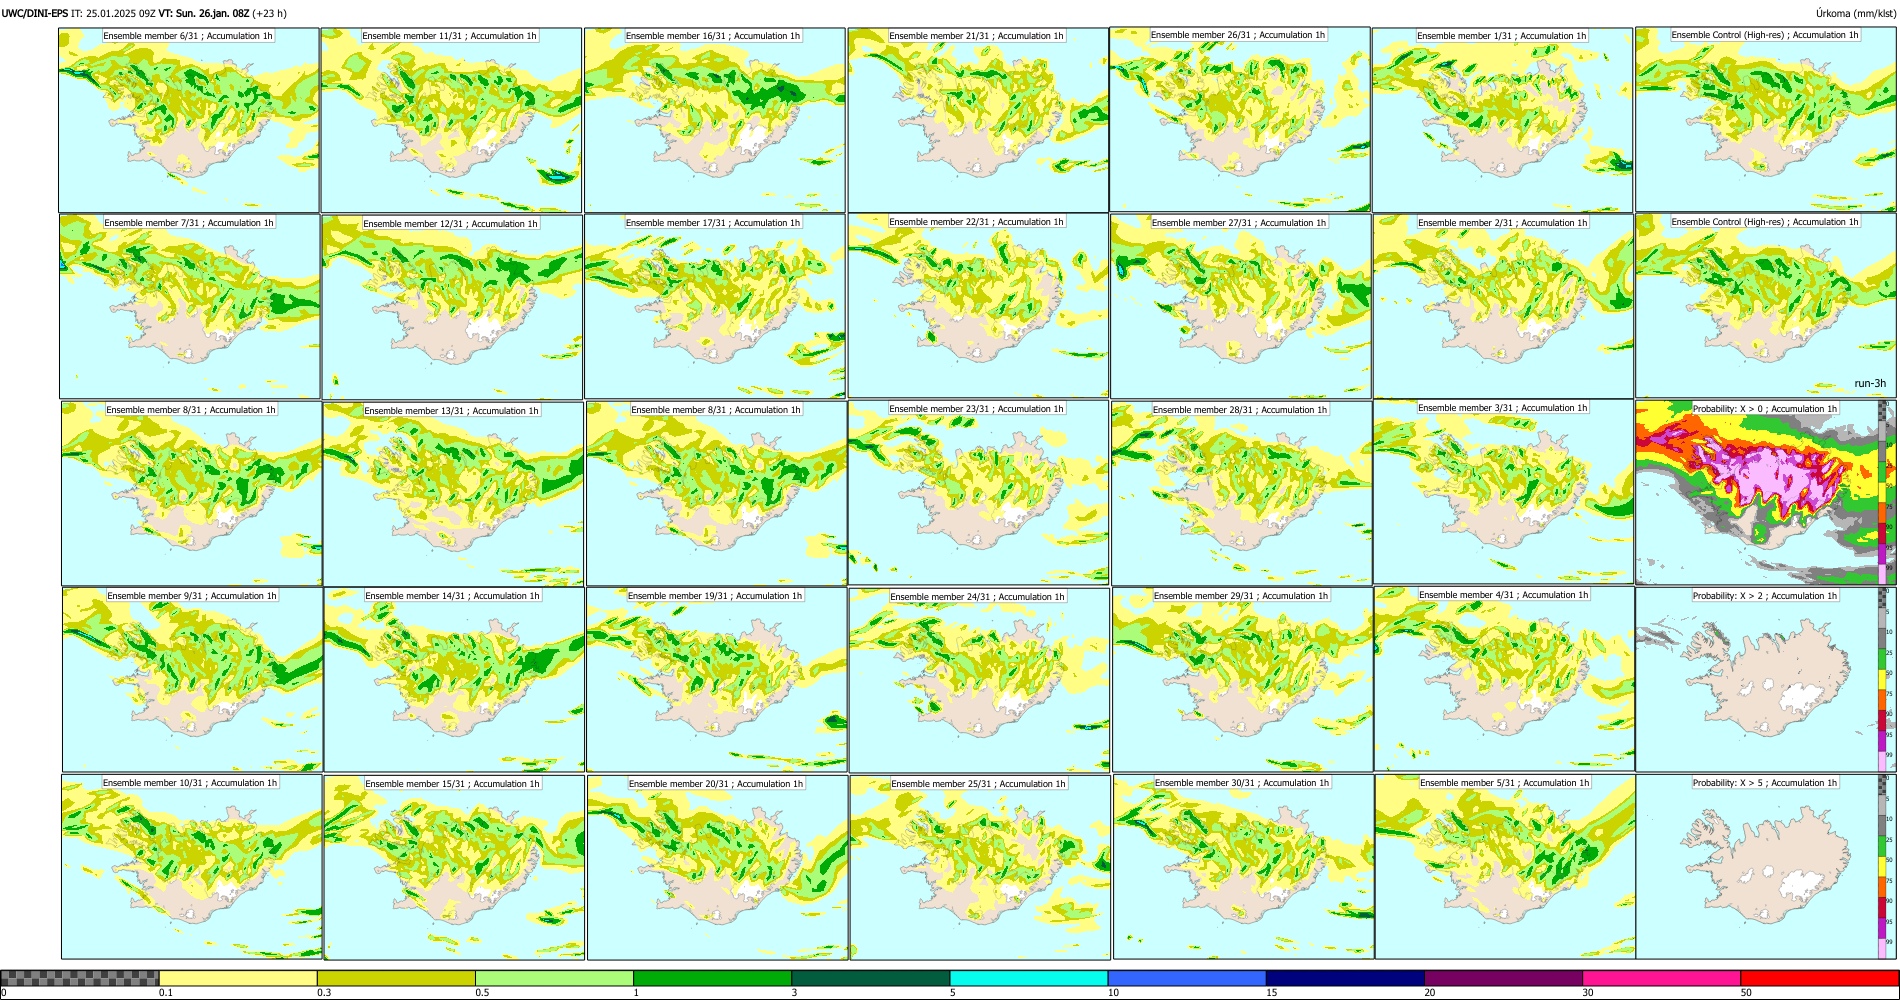Screen dimensions: 1900x1000
Task: Choose the Ensemble member 29/31 map
Action: [1242, 679]
